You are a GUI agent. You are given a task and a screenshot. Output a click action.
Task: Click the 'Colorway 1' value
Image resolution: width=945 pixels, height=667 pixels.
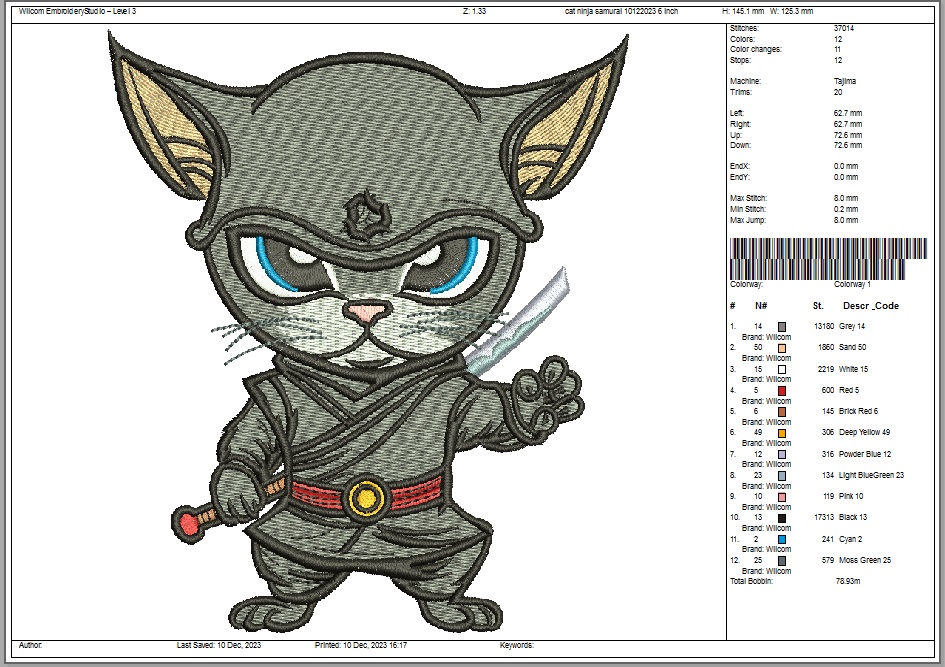tap(852, 284)
